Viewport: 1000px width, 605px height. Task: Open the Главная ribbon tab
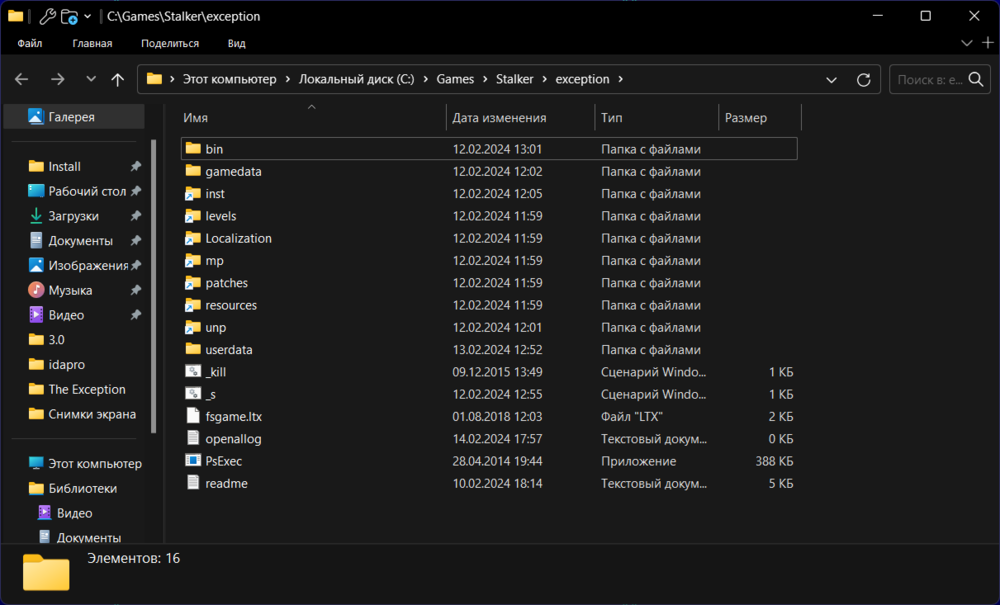[x=92, y=43]
